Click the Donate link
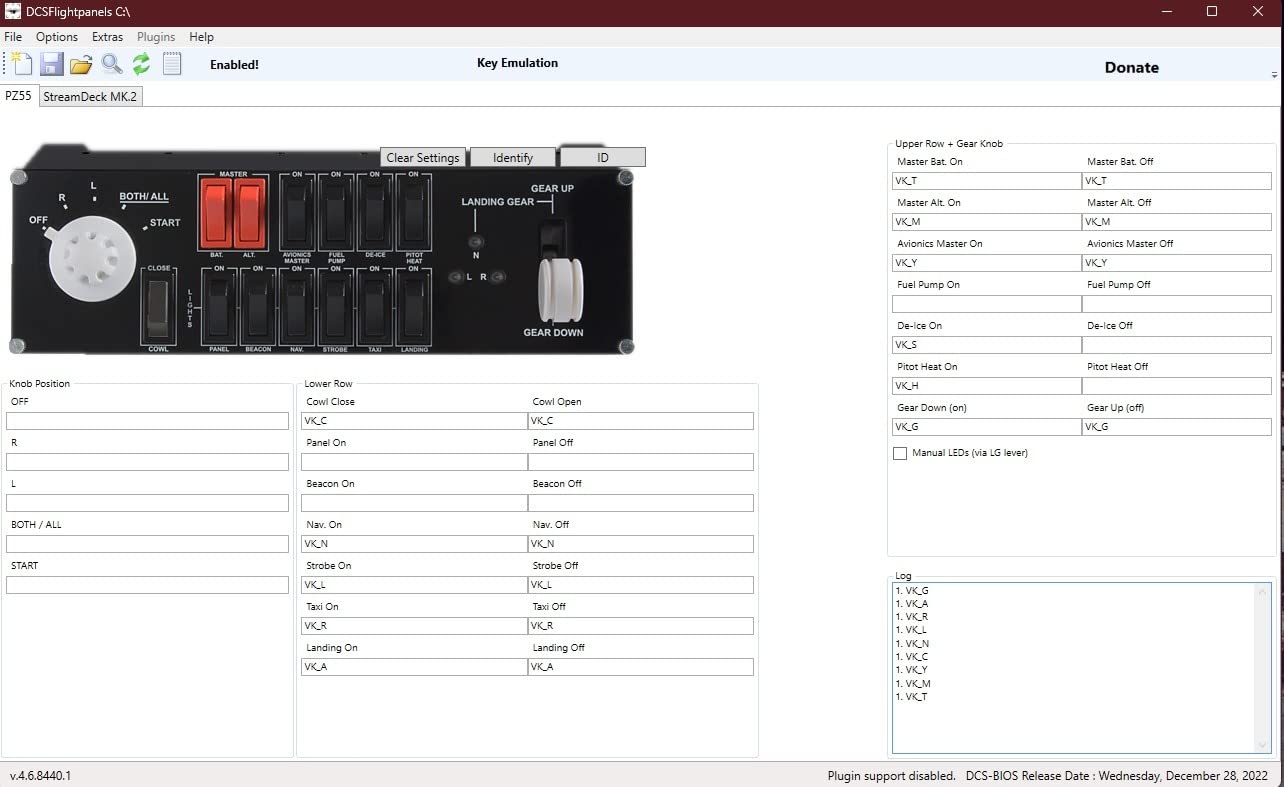Viewport: 1284px width, 787px height. click(1131, 67)
